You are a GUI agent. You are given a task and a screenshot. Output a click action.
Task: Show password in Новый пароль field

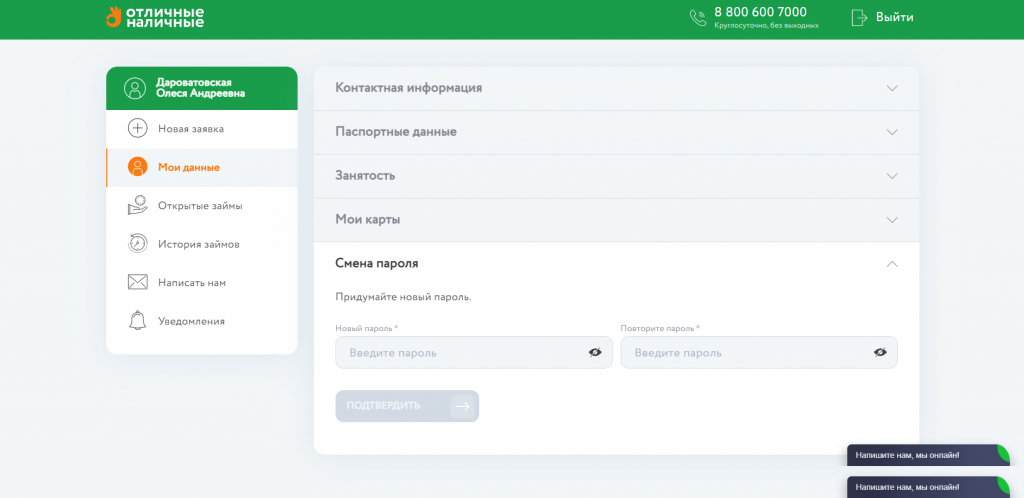595,352
